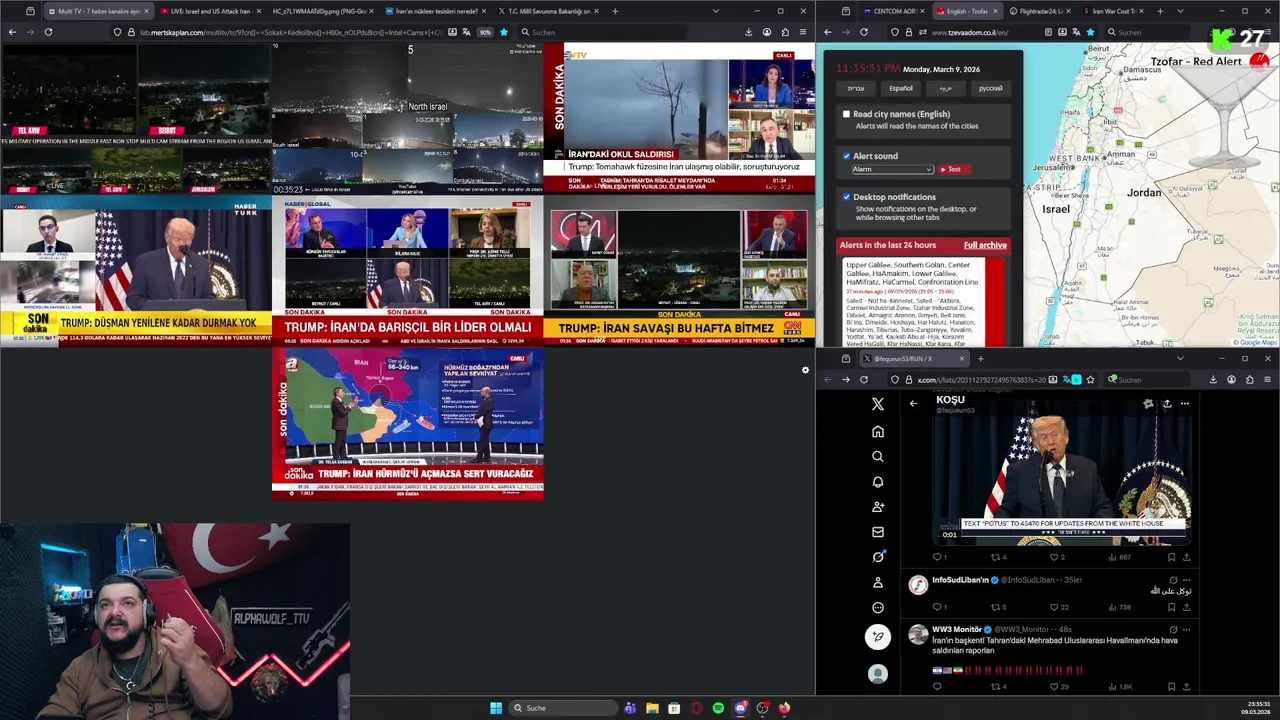Like the InfoSudLiban post
Screen dimensions: 1280x720
1053,607
